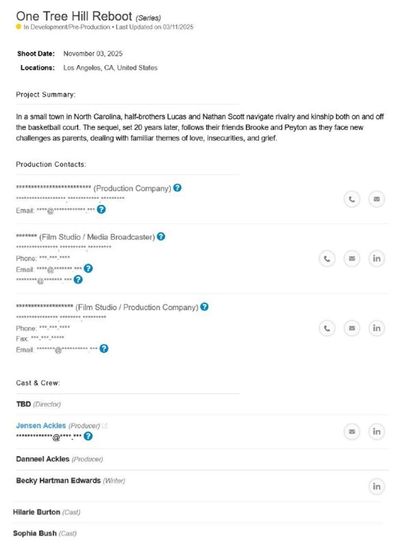Open LinkedIn icon for Film Studio / Media Broadcaster
The image size is (400, 546).
(376, 258)
